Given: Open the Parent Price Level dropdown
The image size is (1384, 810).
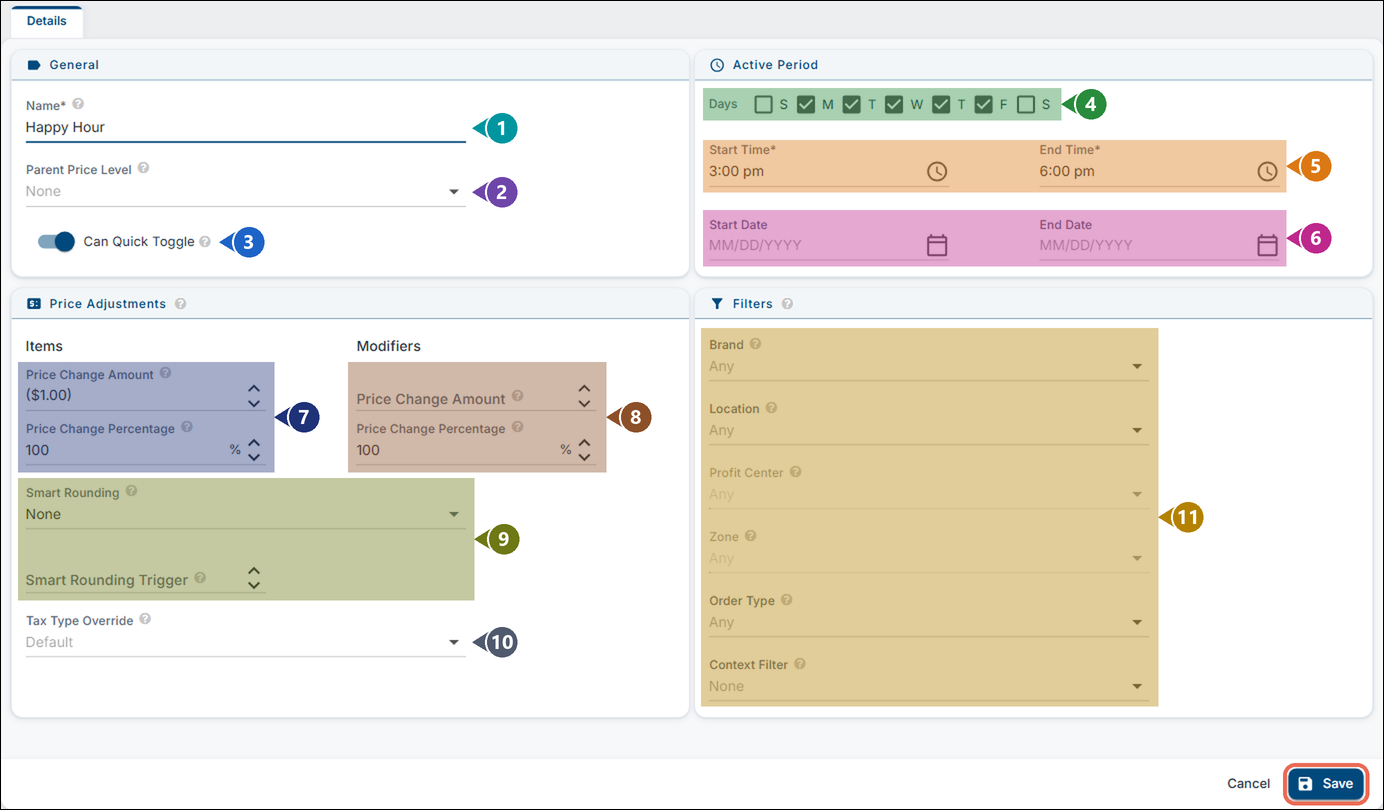Looking at the screenshot, I should pyautogui.click(x=246, y=191).
